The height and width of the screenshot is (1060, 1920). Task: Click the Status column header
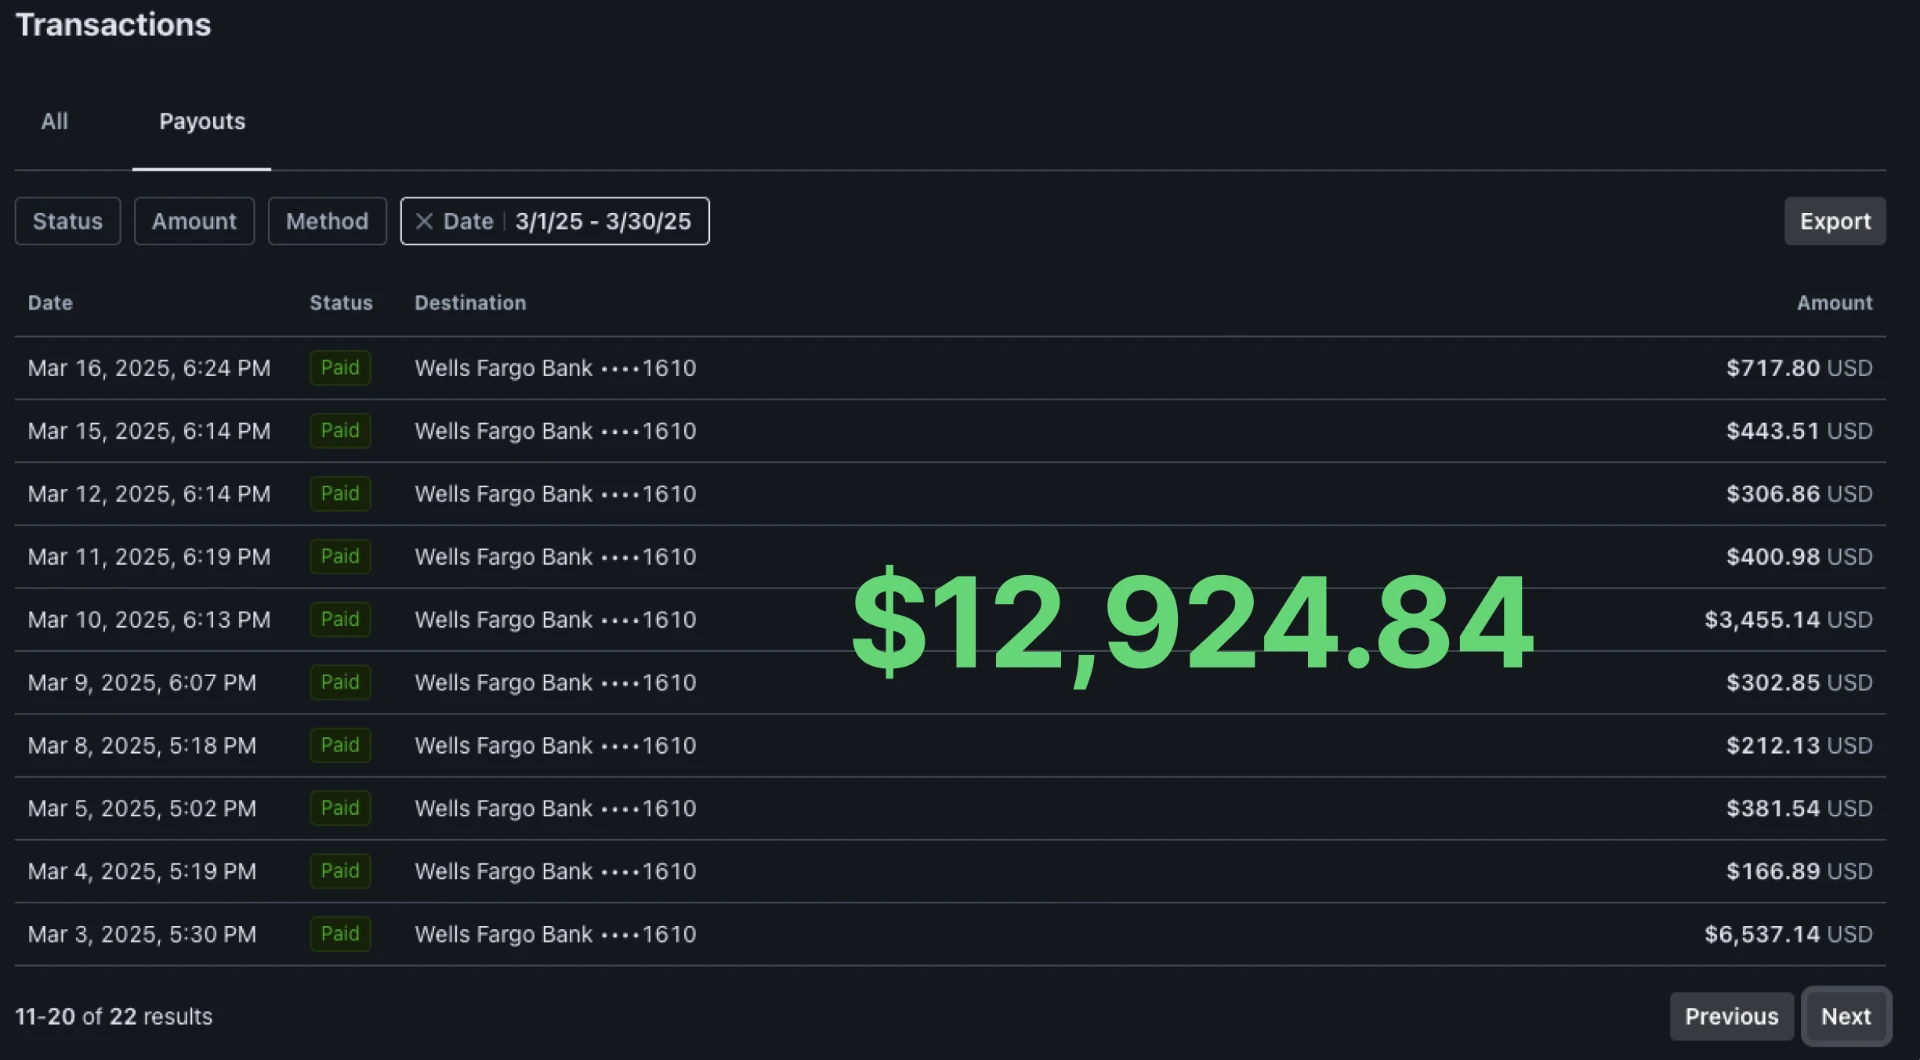click(x=341, y=303)
